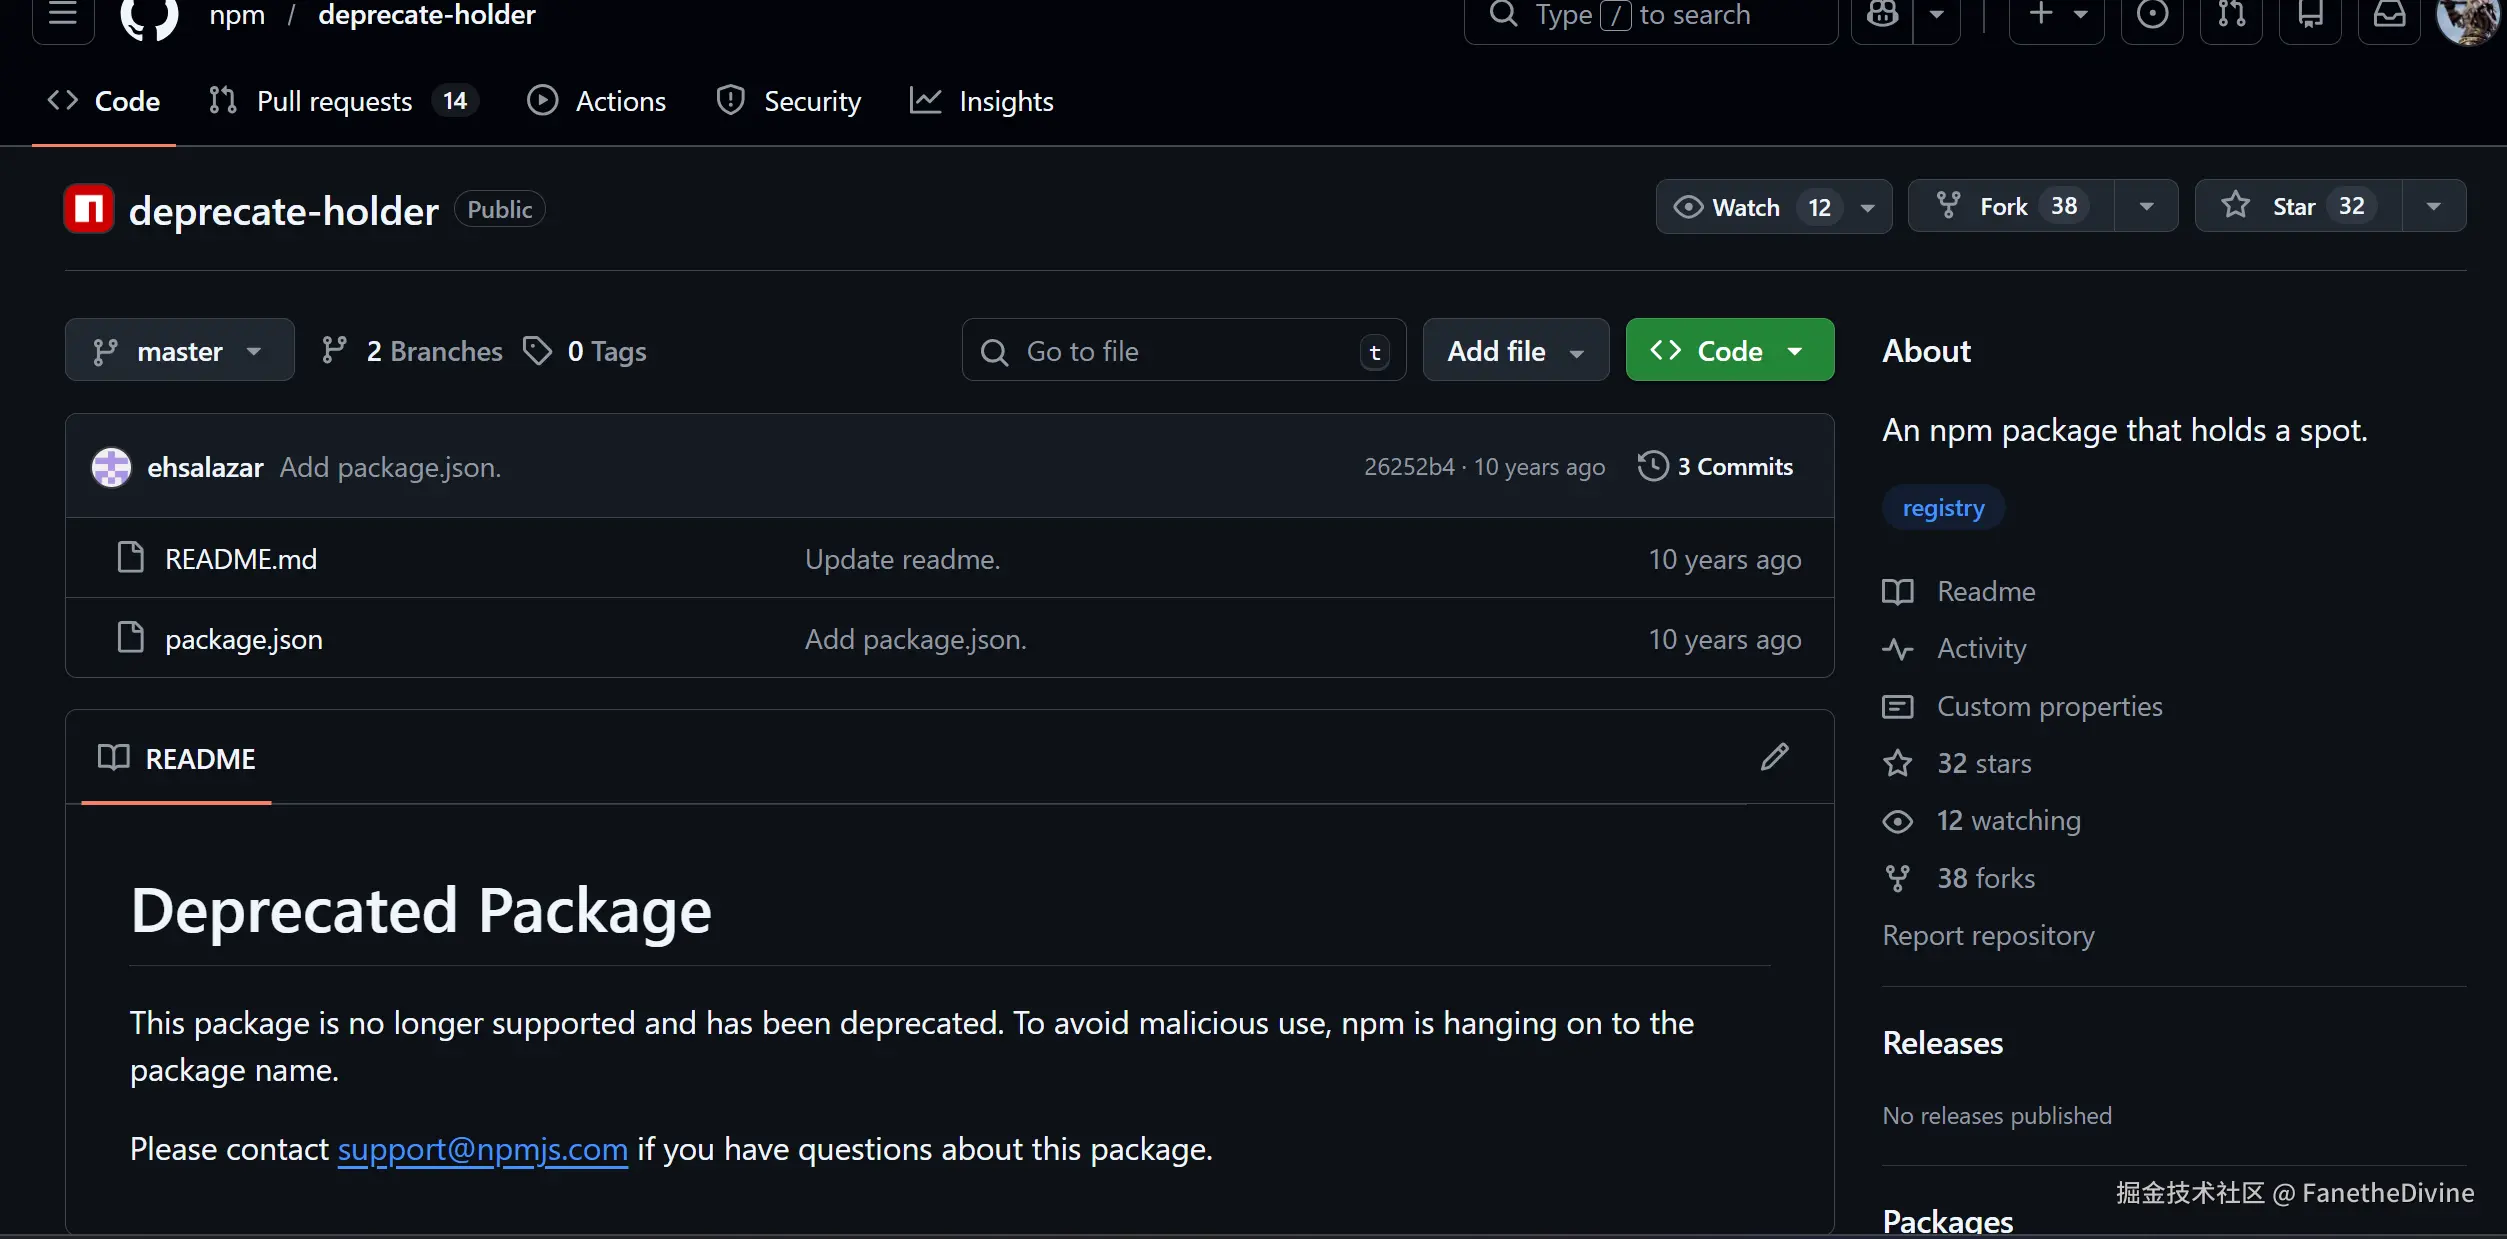Switch to the Pull requests tab

(x=334, y=101)
